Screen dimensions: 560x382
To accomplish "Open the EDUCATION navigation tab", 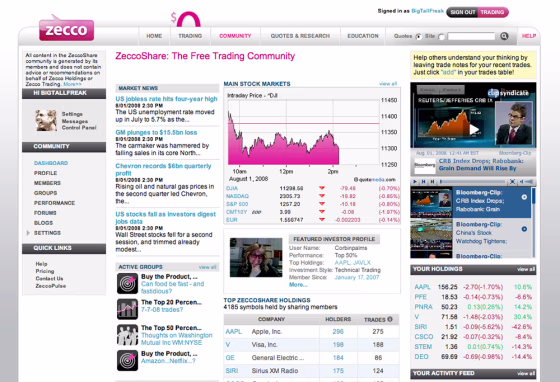I will click(x=363, y=36).
